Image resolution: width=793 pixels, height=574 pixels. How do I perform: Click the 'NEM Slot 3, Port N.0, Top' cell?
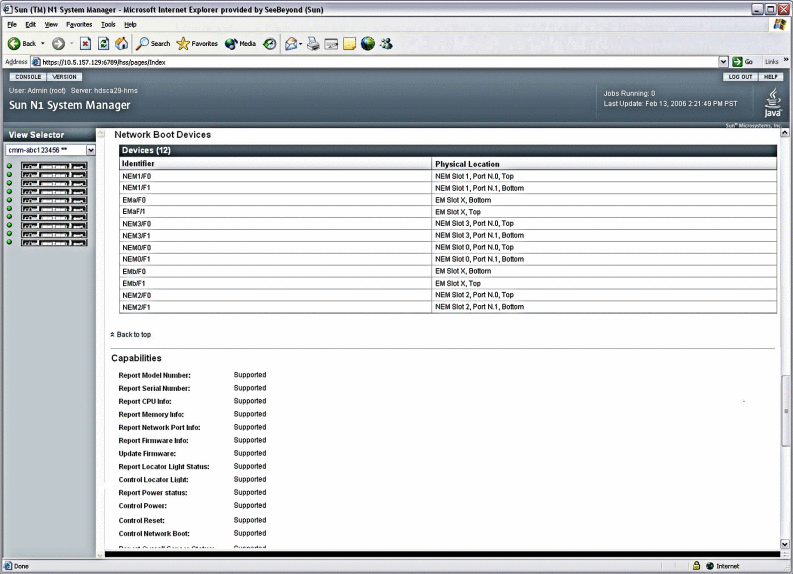pos(604,224)
